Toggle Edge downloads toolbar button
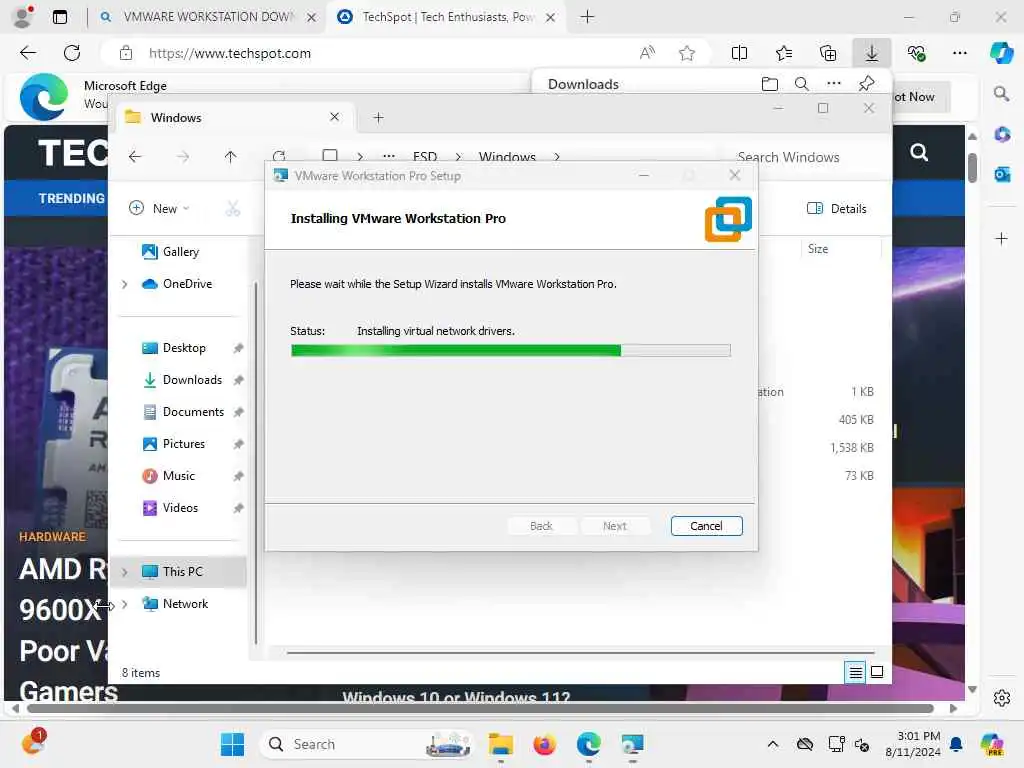Screen dimensions: 1024x768 (x=872, y=53)
